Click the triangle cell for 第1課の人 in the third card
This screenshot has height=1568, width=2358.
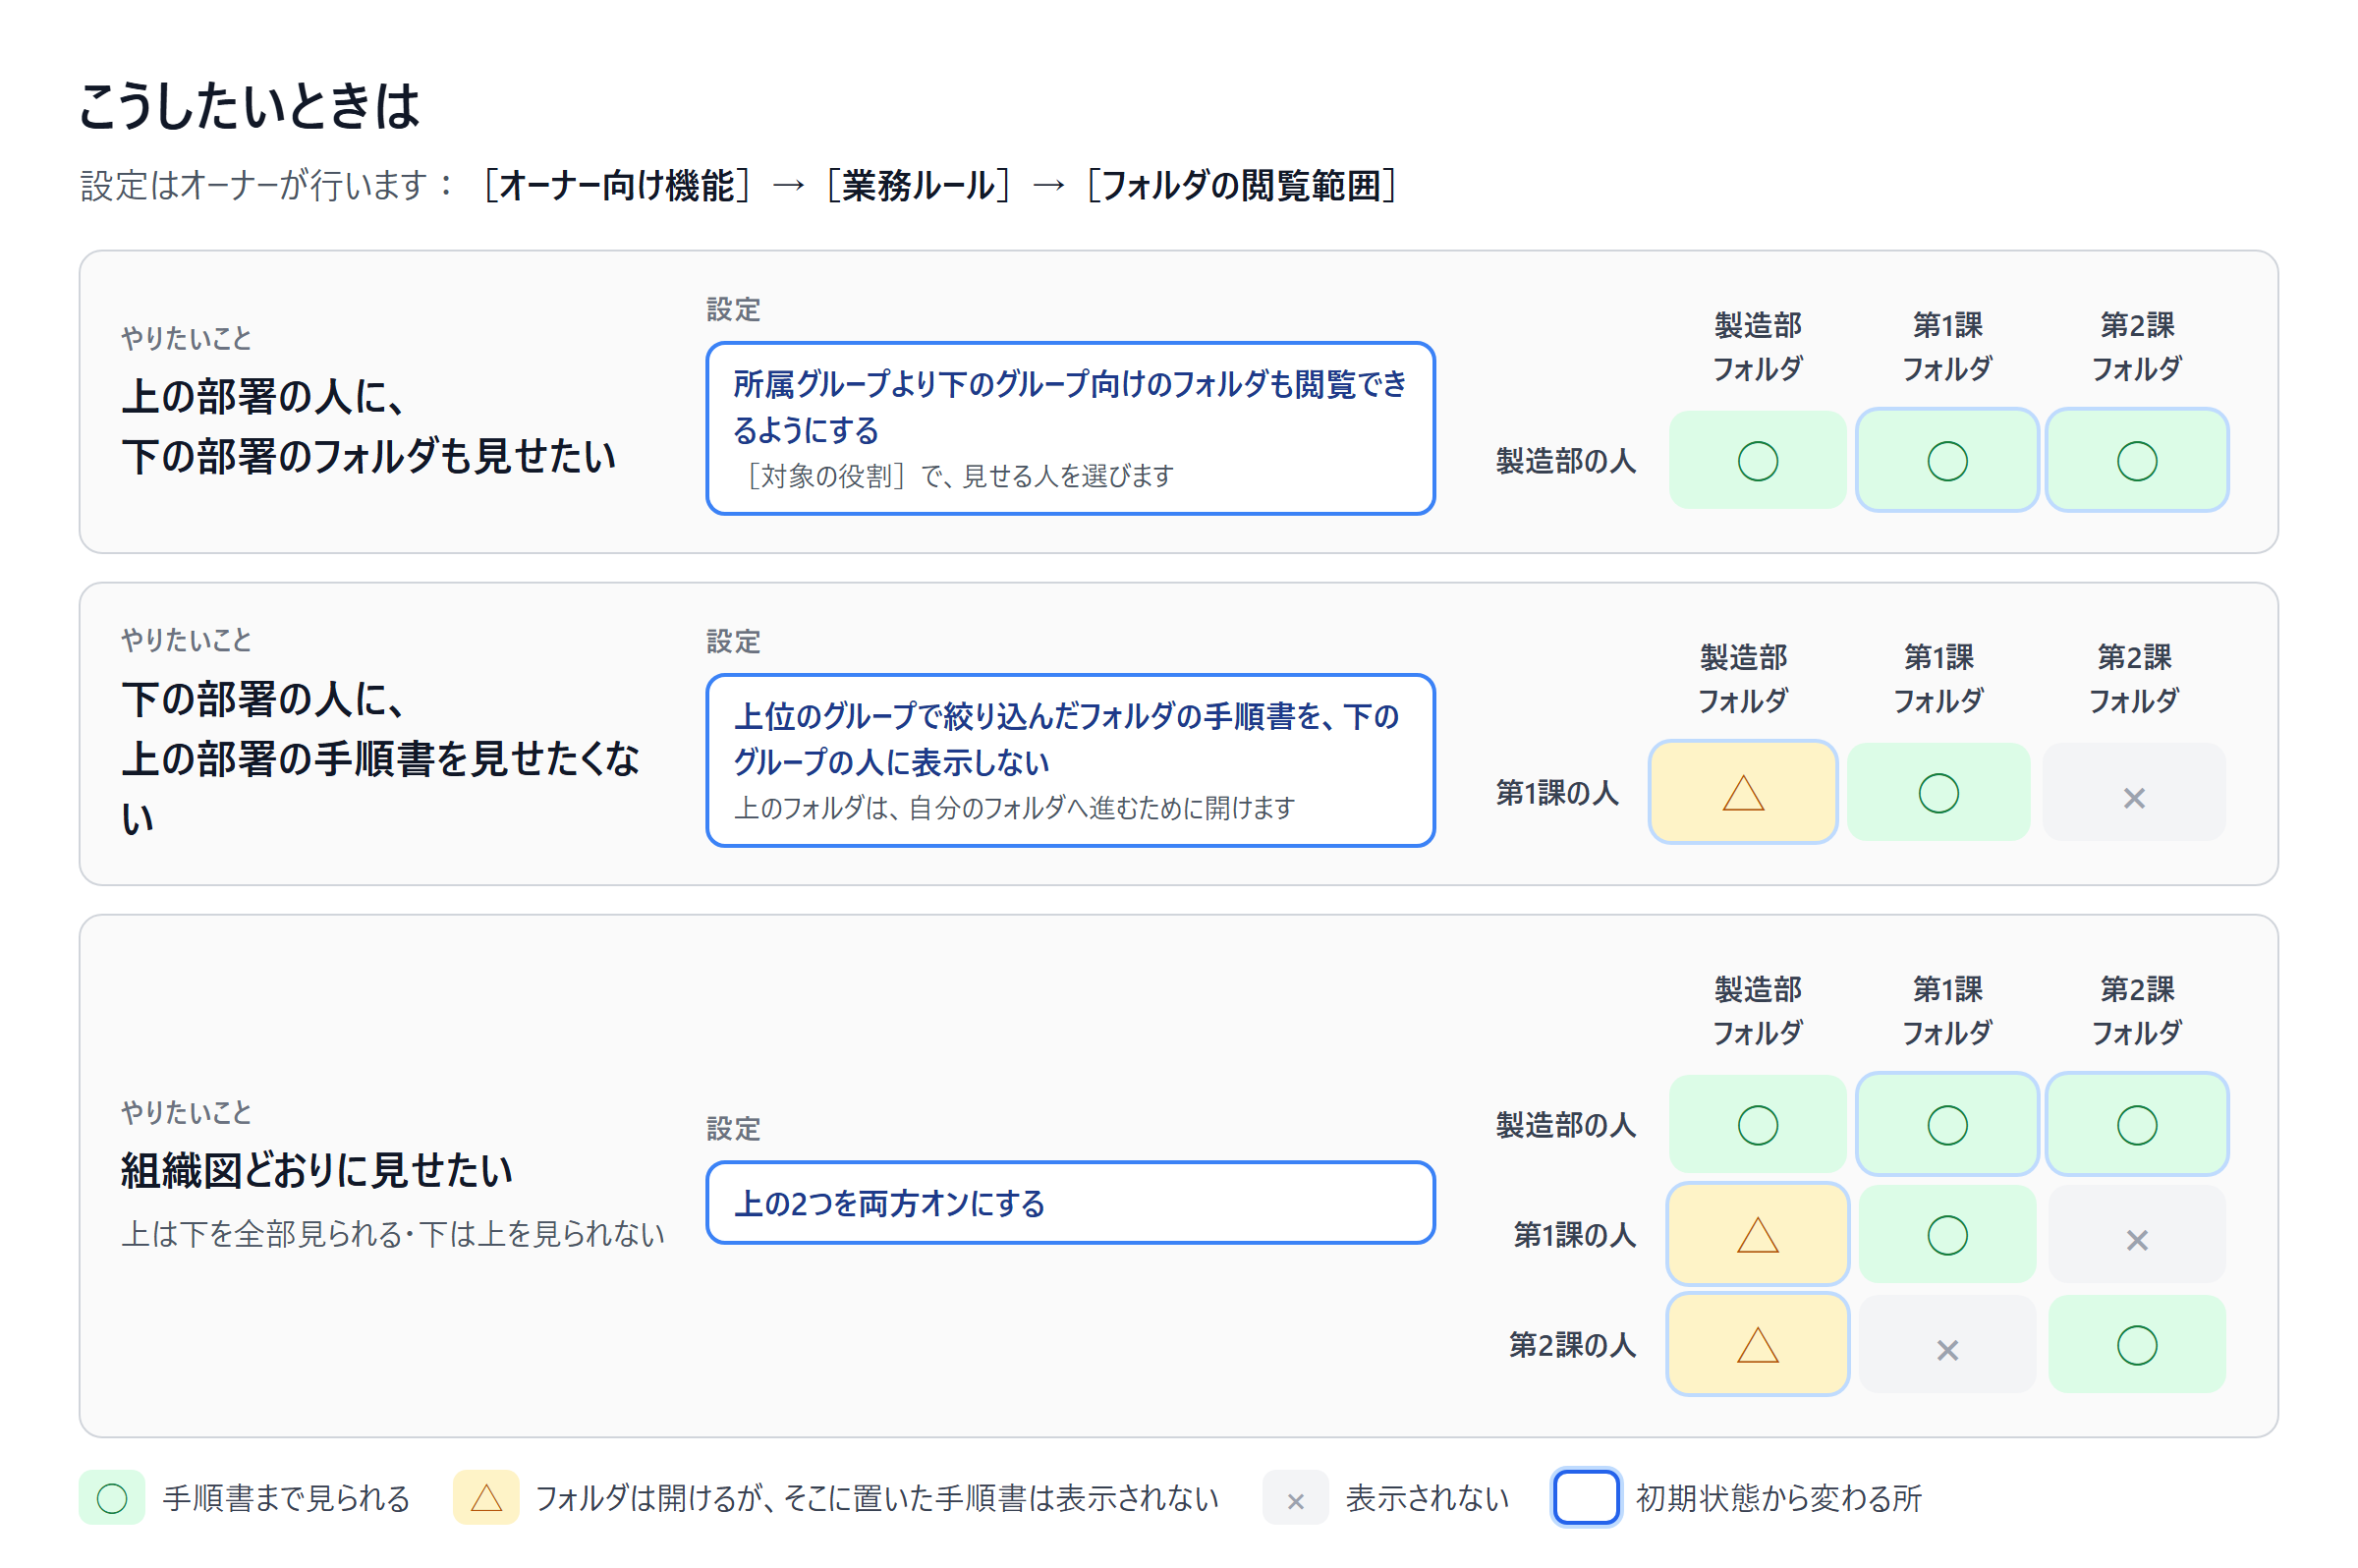[1757, 1234]
